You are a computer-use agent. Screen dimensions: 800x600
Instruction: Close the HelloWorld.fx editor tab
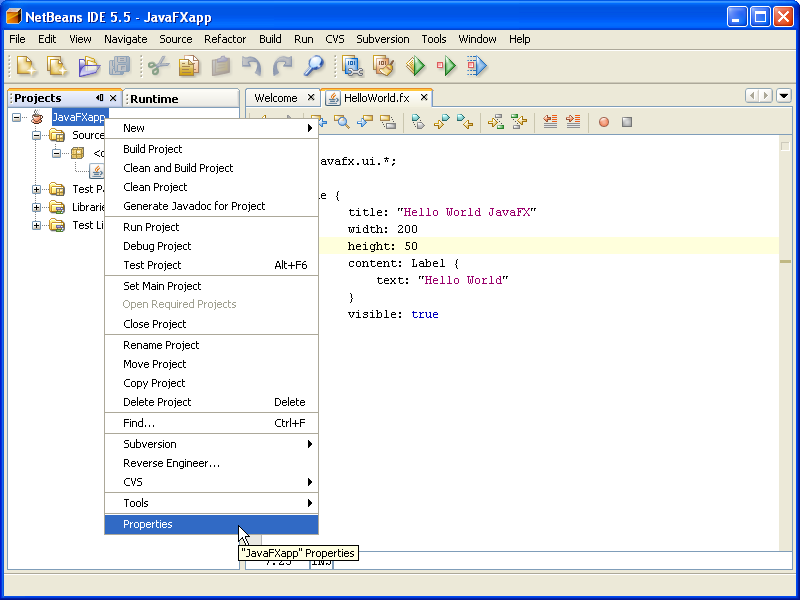coord(424,98)
